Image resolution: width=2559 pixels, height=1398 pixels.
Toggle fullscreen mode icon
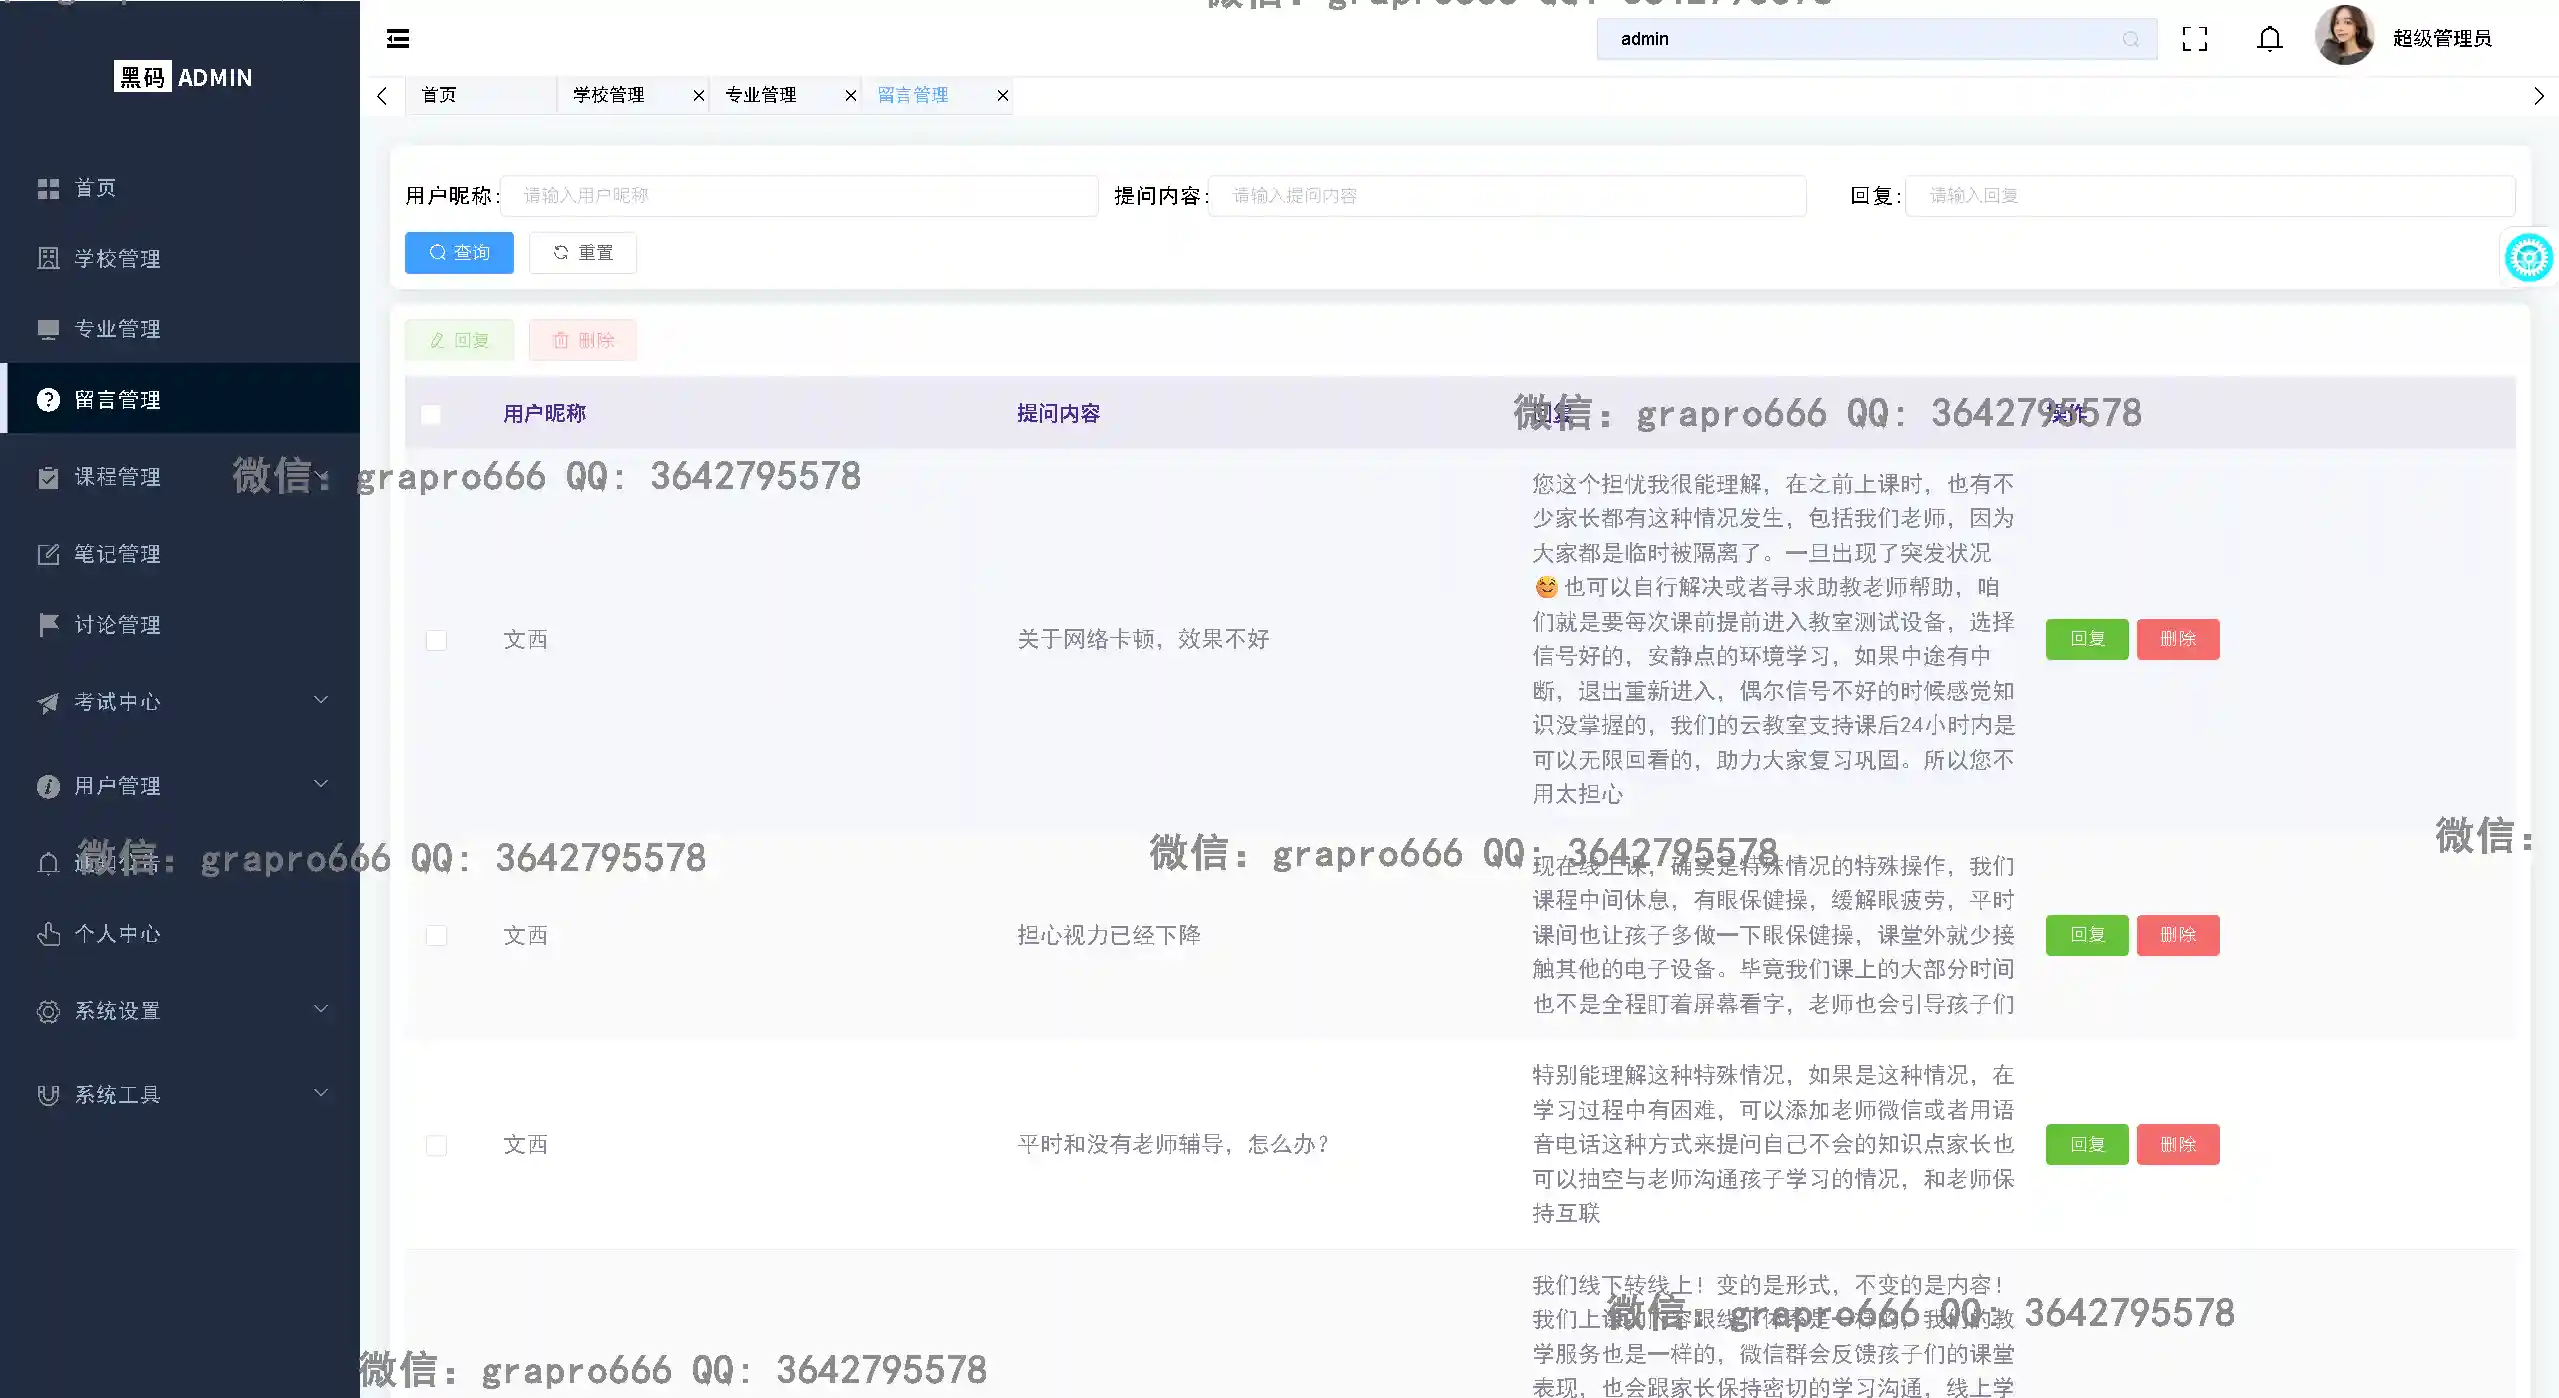point(2194,39)
